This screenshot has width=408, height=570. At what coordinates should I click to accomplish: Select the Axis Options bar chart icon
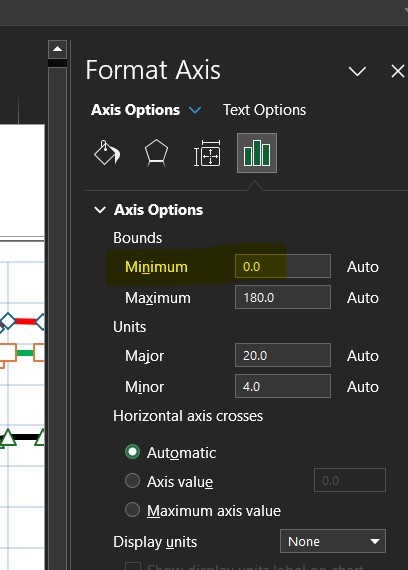(257, 153)
